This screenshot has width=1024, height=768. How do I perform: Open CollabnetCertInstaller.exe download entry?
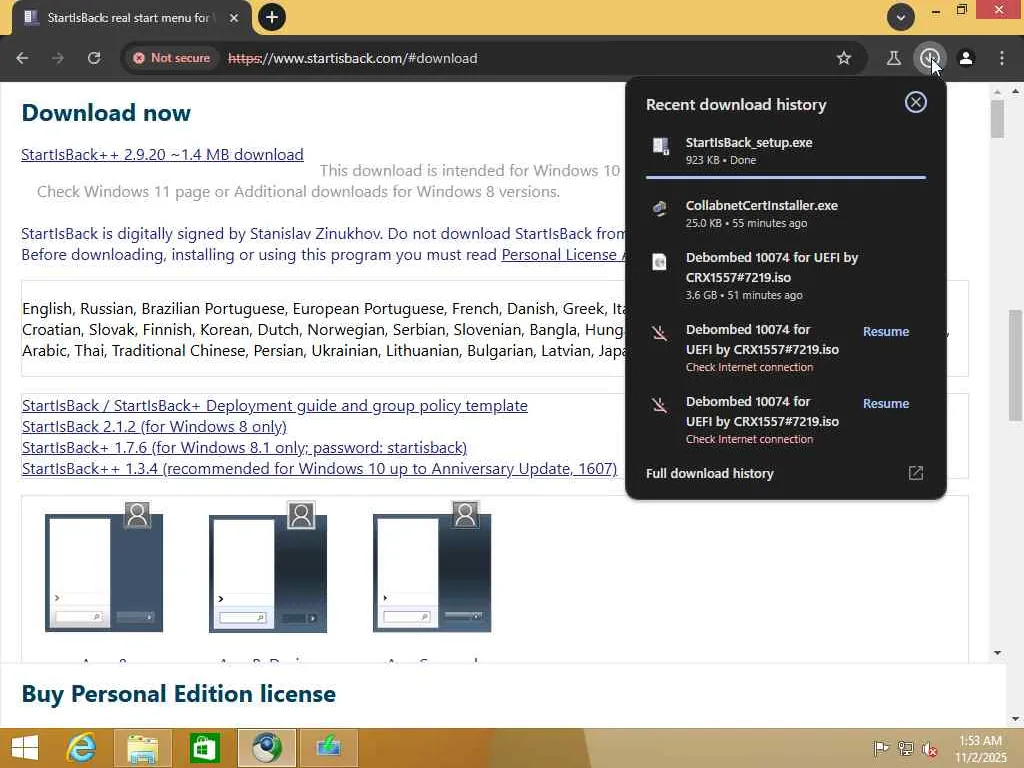click(786, 214)
